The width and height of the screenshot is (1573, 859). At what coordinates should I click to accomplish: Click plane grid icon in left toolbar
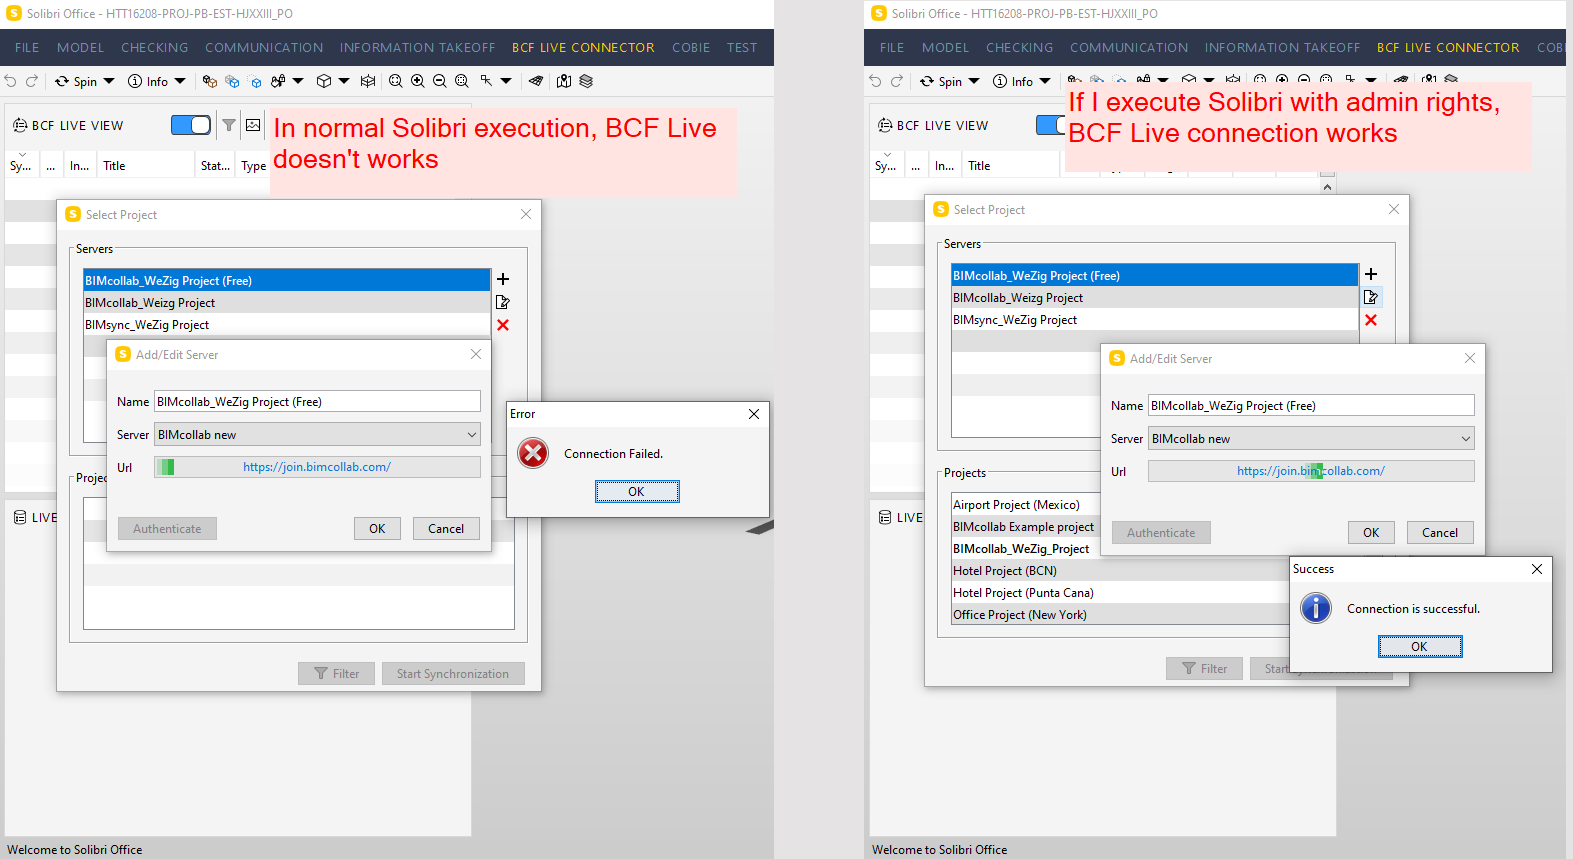click(x=536, y=81)
